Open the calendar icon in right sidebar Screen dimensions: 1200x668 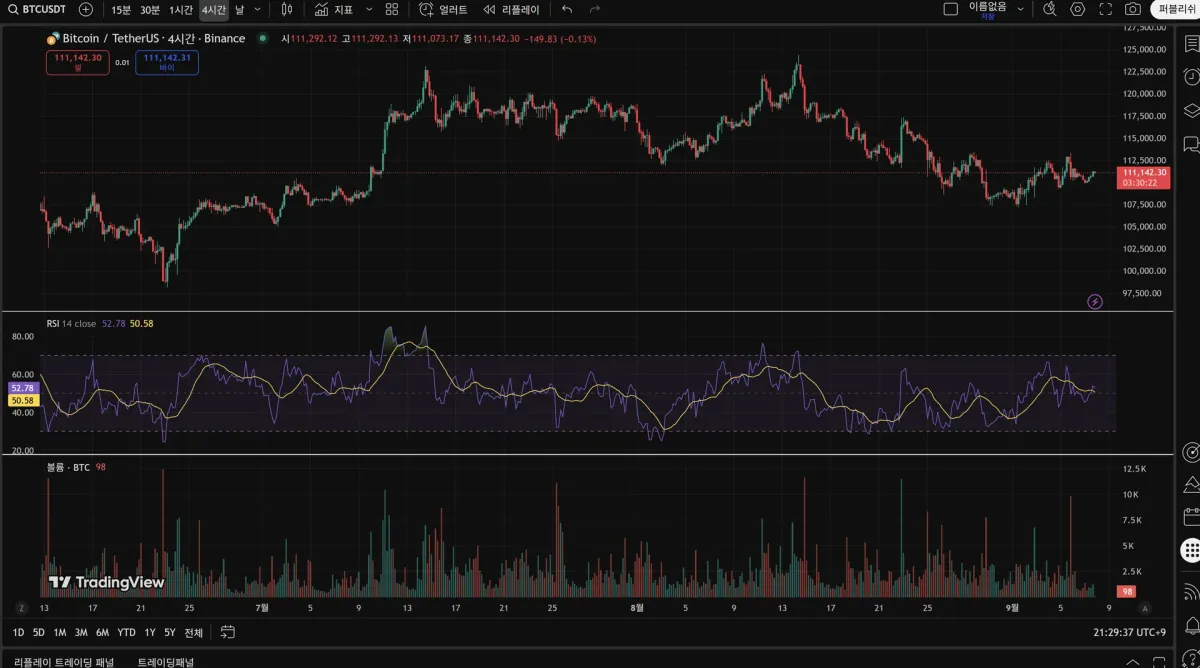[1190, 517]
